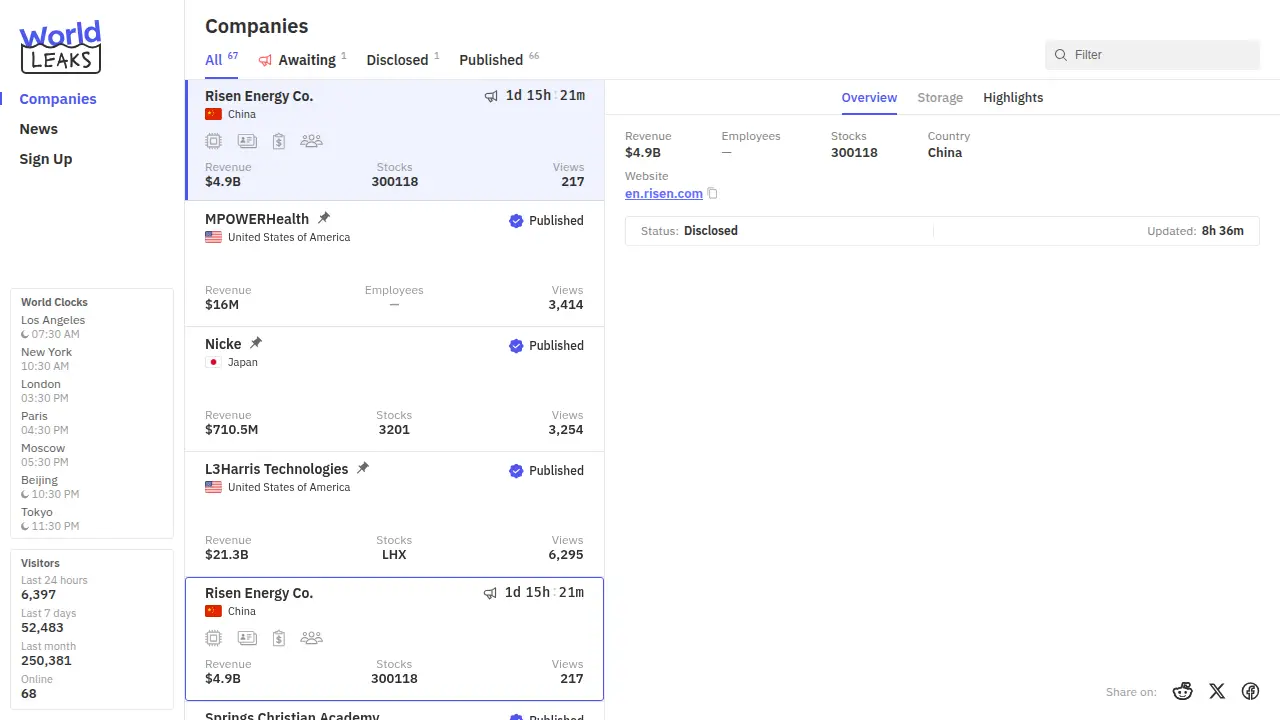
Task: Share on Reddit
Action: click(x=1183, y=691)
